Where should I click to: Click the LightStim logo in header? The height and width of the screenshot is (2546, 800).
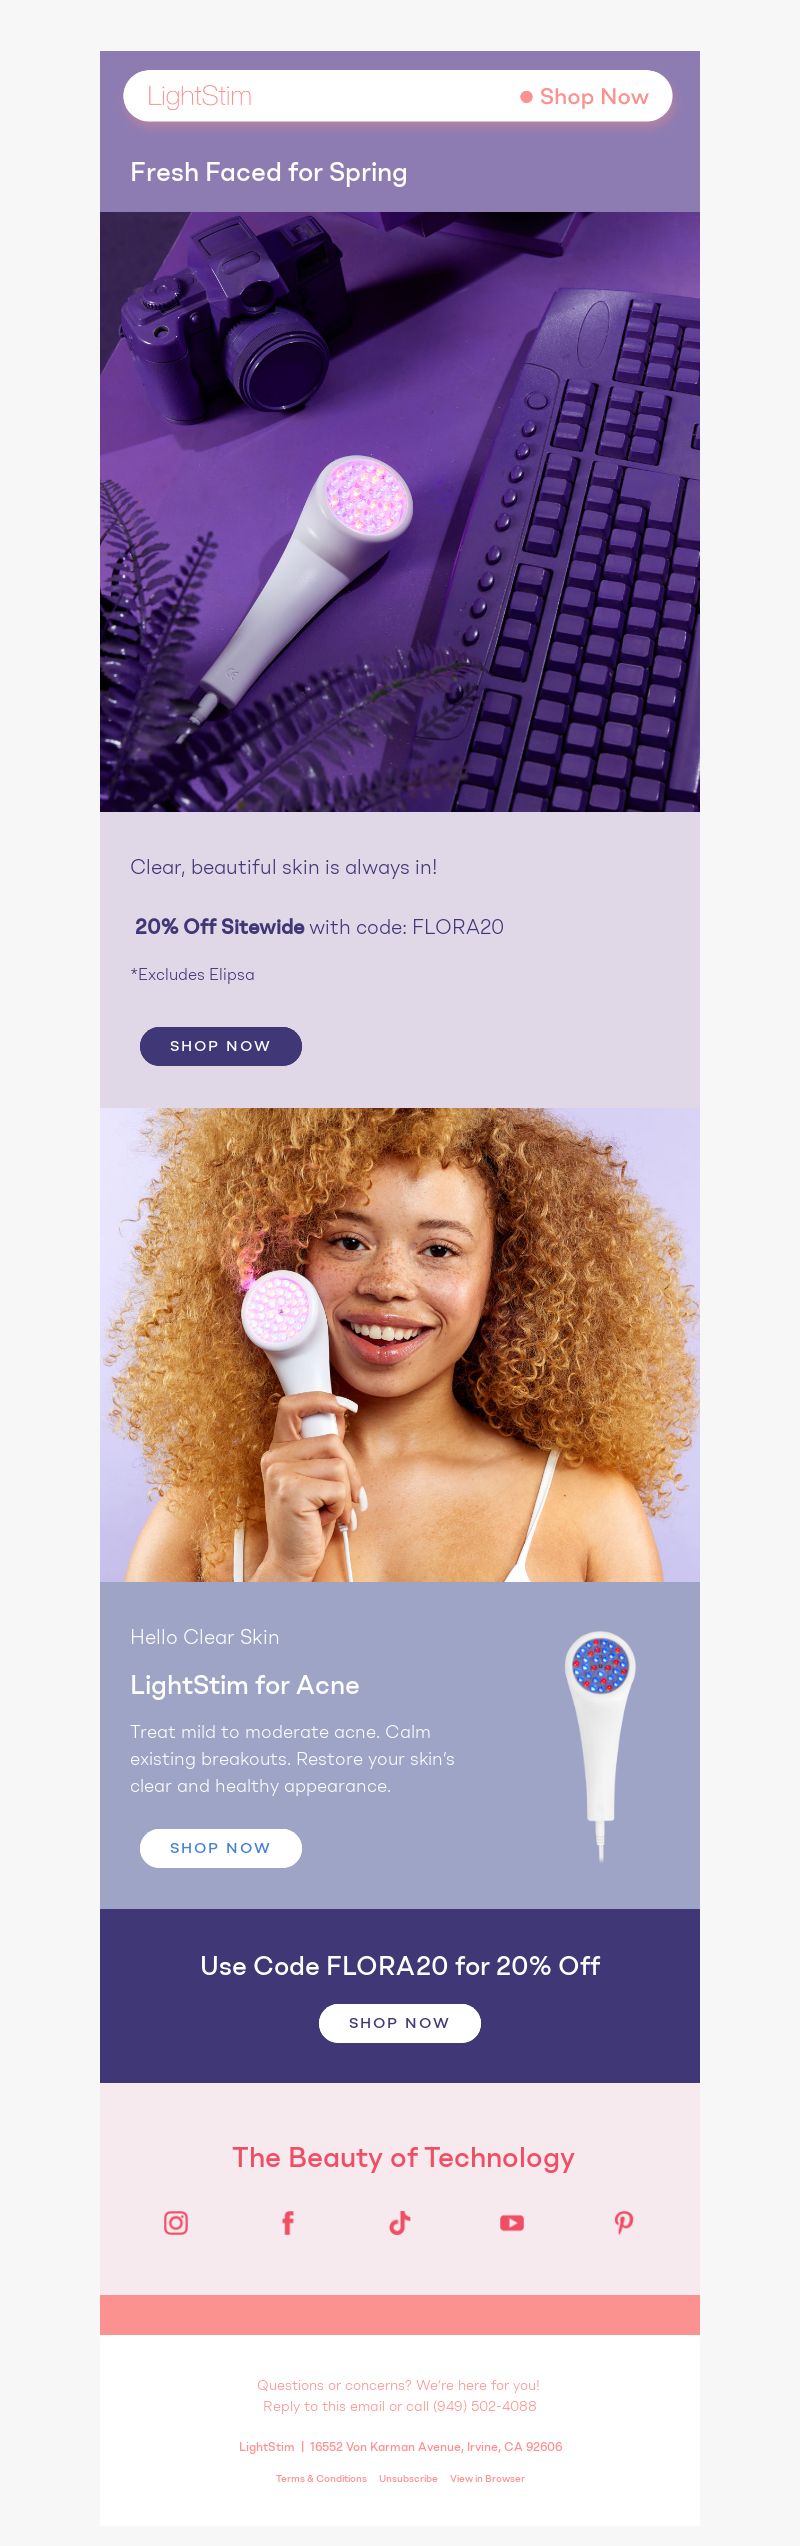200,96
